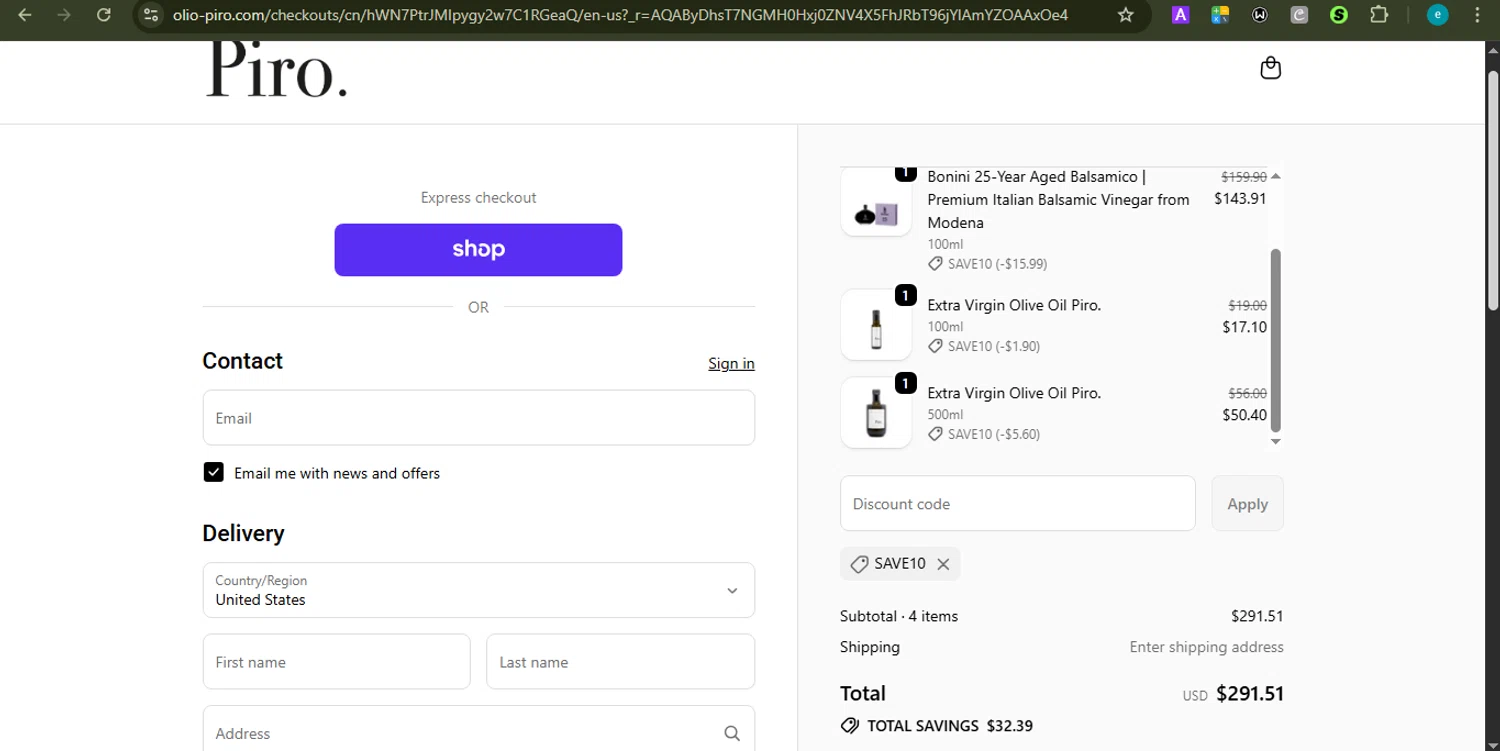1500x751 pixels.
Task: Open the colorful grid extension icon
Action: tap(1220, 15)
